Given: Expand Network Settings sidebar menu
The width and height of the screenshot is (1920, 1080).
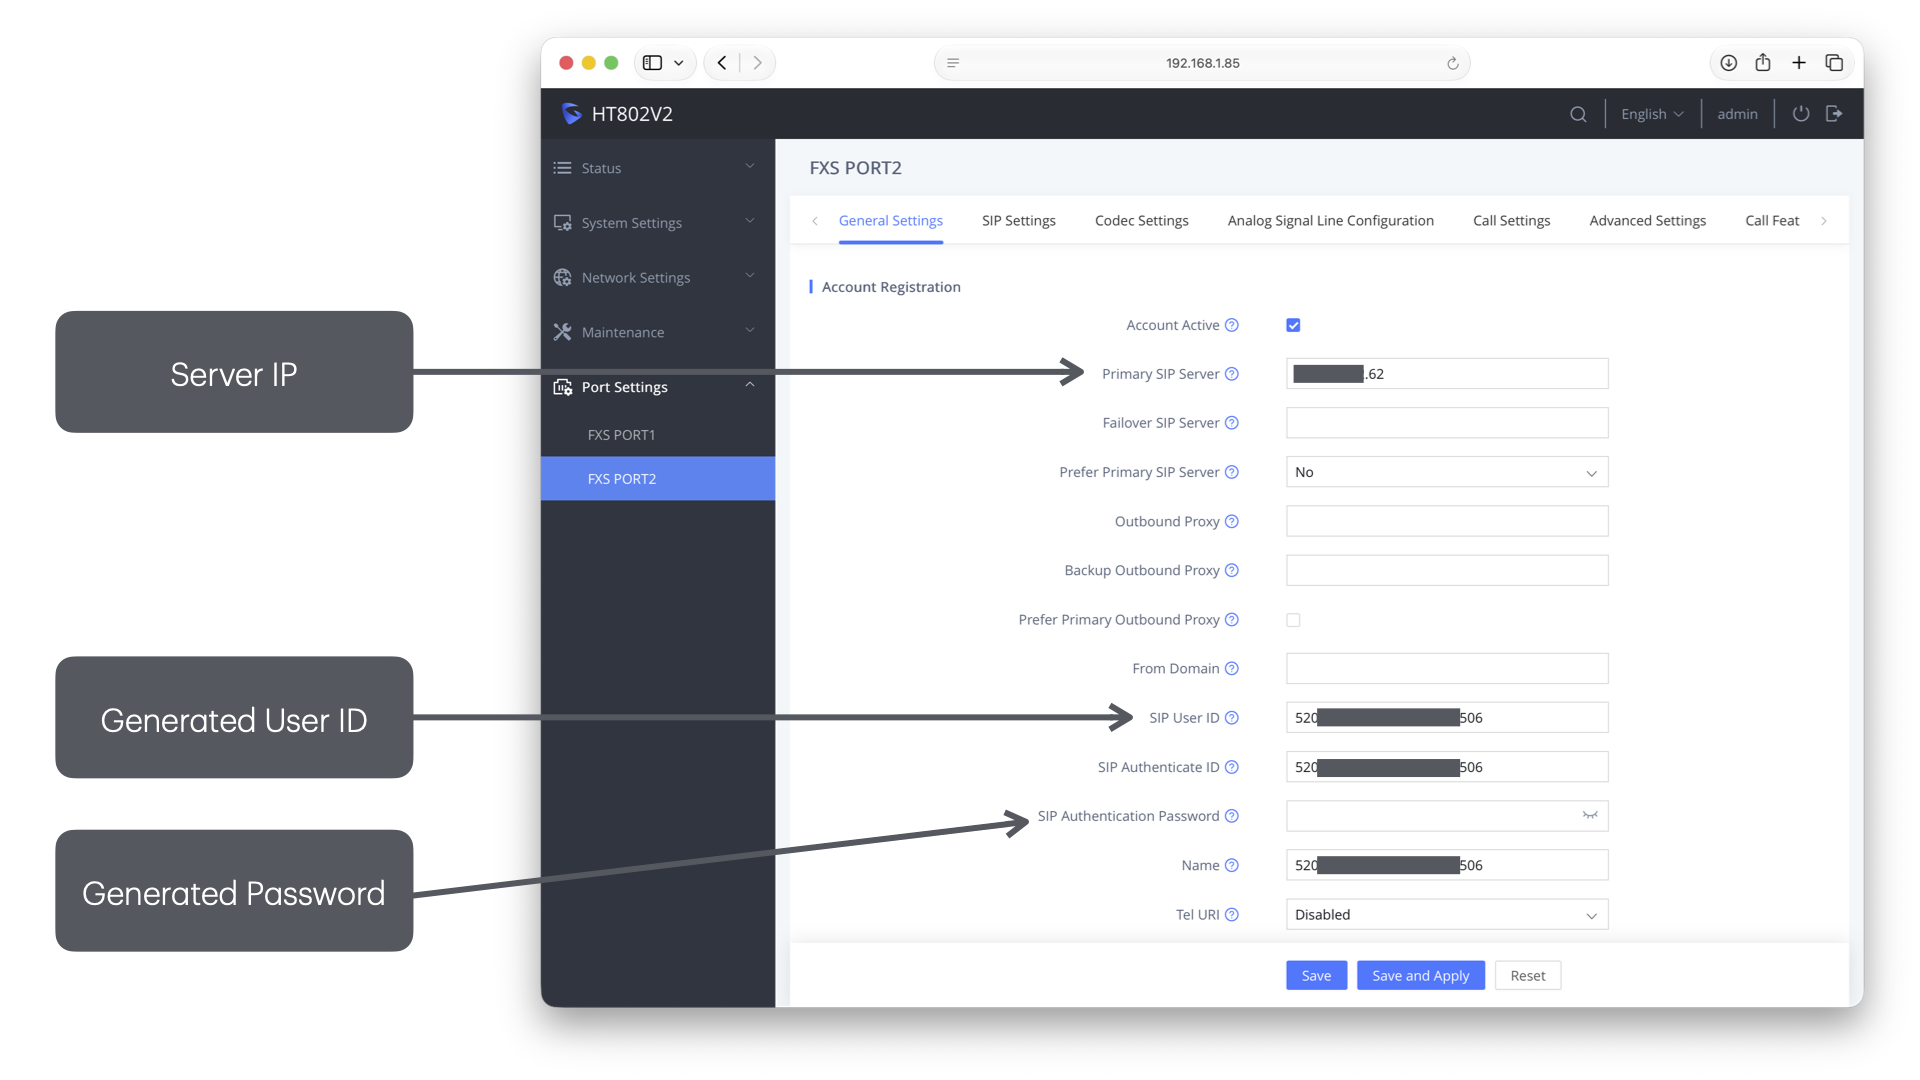Looking at the screenshot, I should (x=657, y=277).
